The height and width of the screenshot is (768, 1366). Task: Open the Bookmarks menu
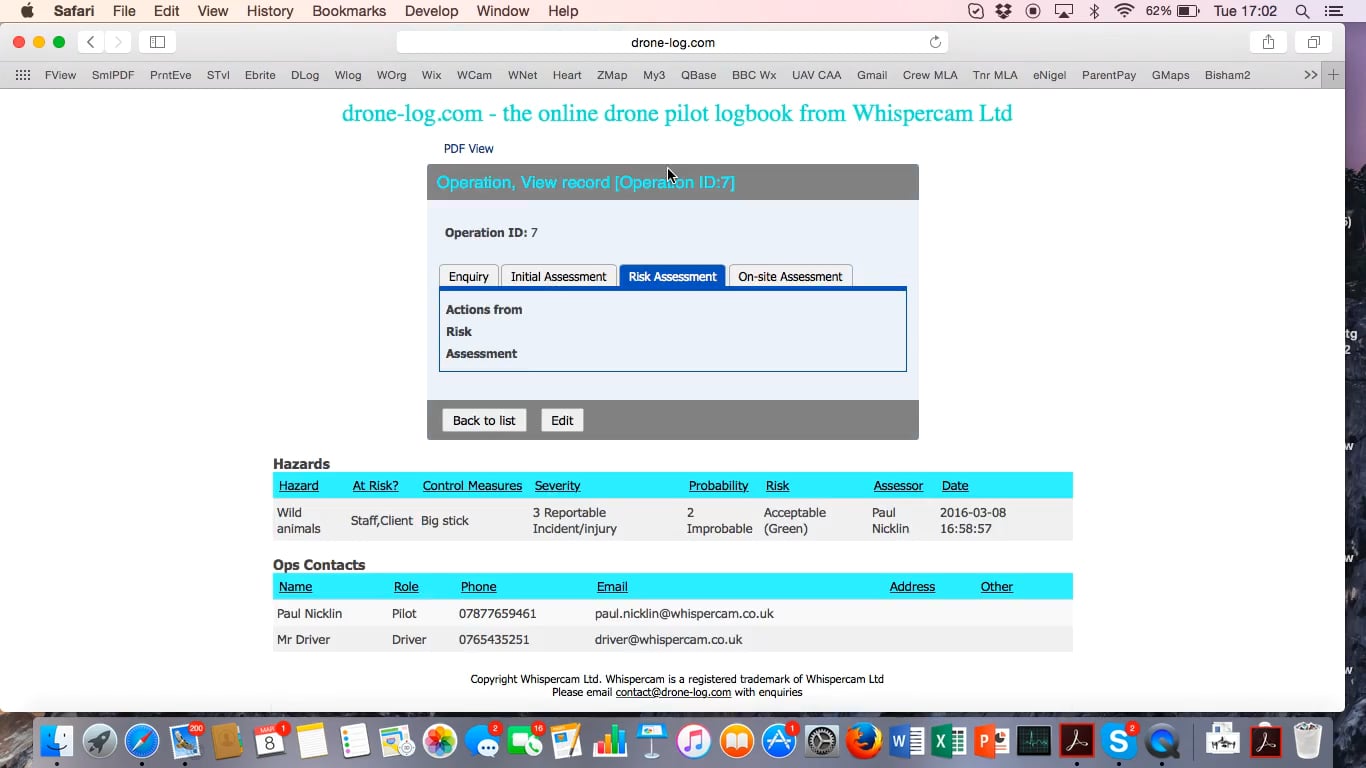[349, 11]
